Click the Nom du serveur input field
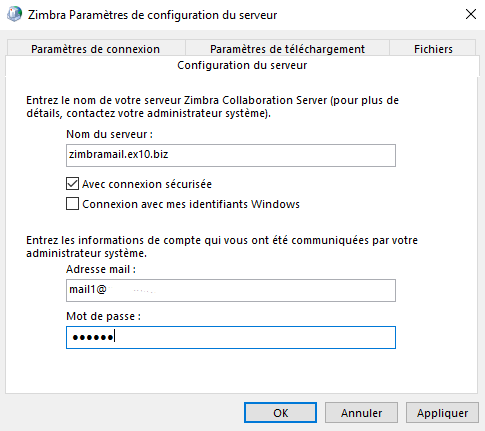This screenshot has height=431, width=485. (231, 155)
